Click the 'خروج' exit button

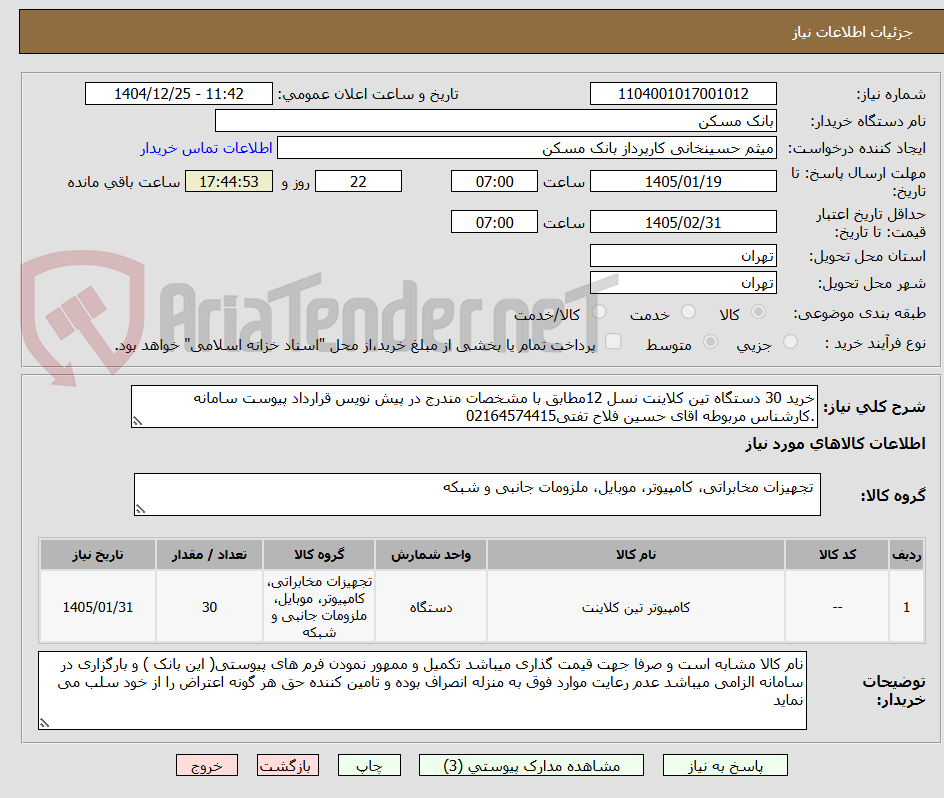206,765
